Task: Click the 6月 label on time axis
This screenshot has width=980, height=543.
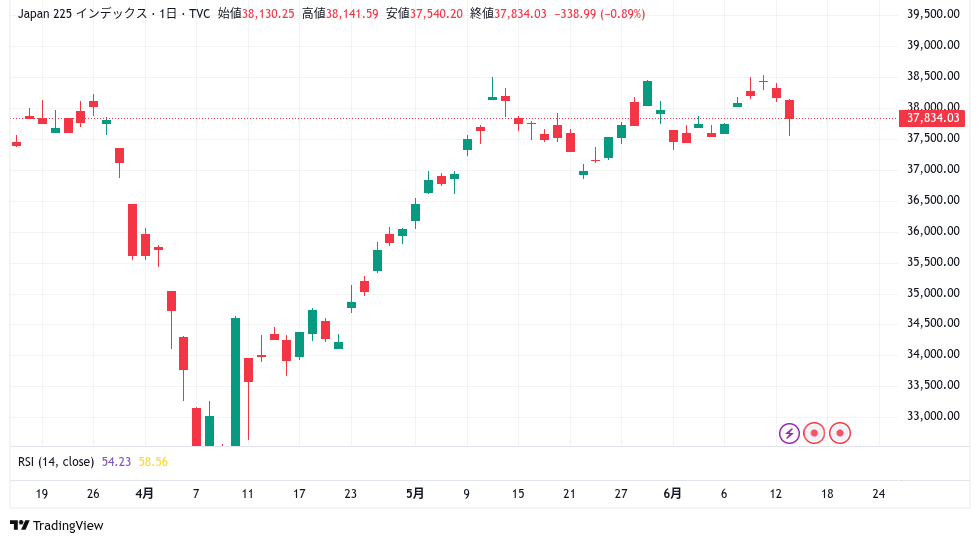Action: pos(672,494)
